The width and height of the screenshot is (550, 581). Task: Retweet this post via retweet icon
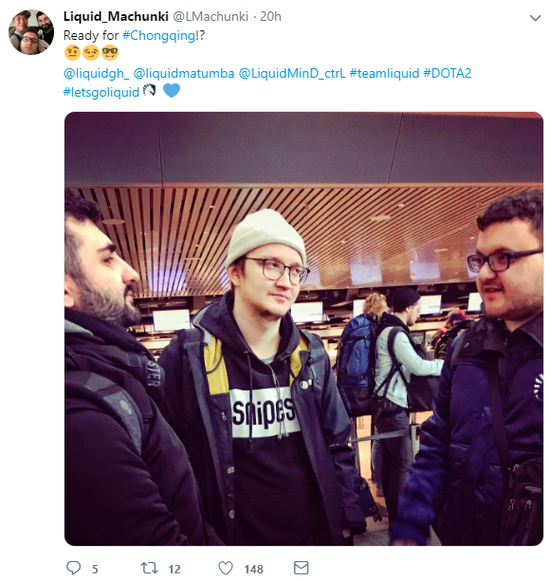click(149, 568)
